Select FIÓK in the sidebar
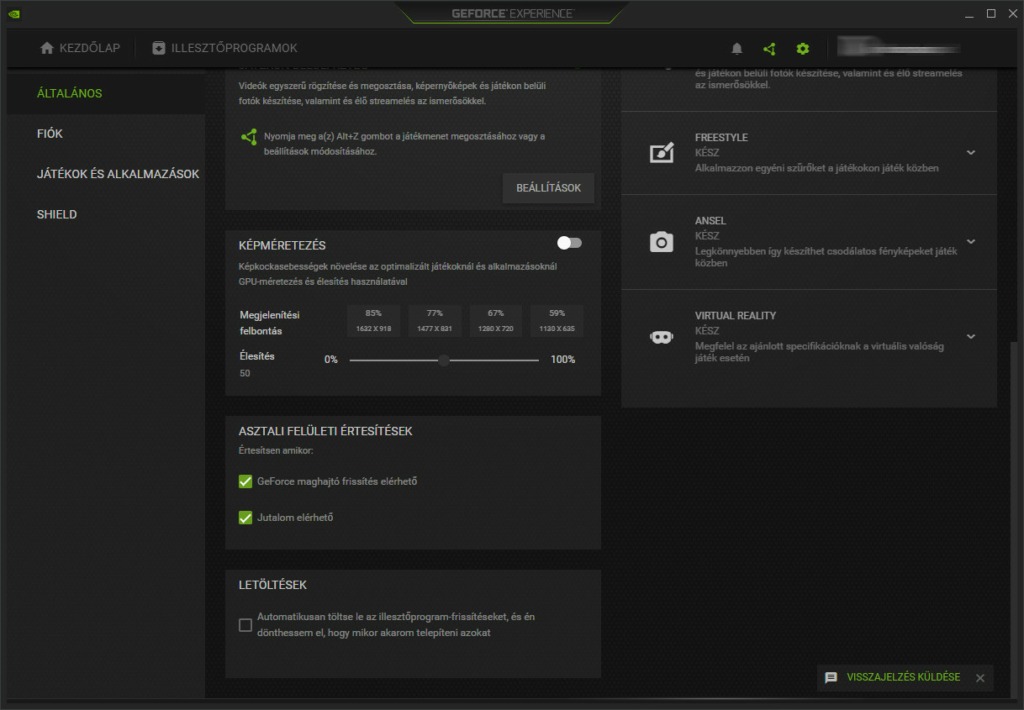 [x=50, y=134]
